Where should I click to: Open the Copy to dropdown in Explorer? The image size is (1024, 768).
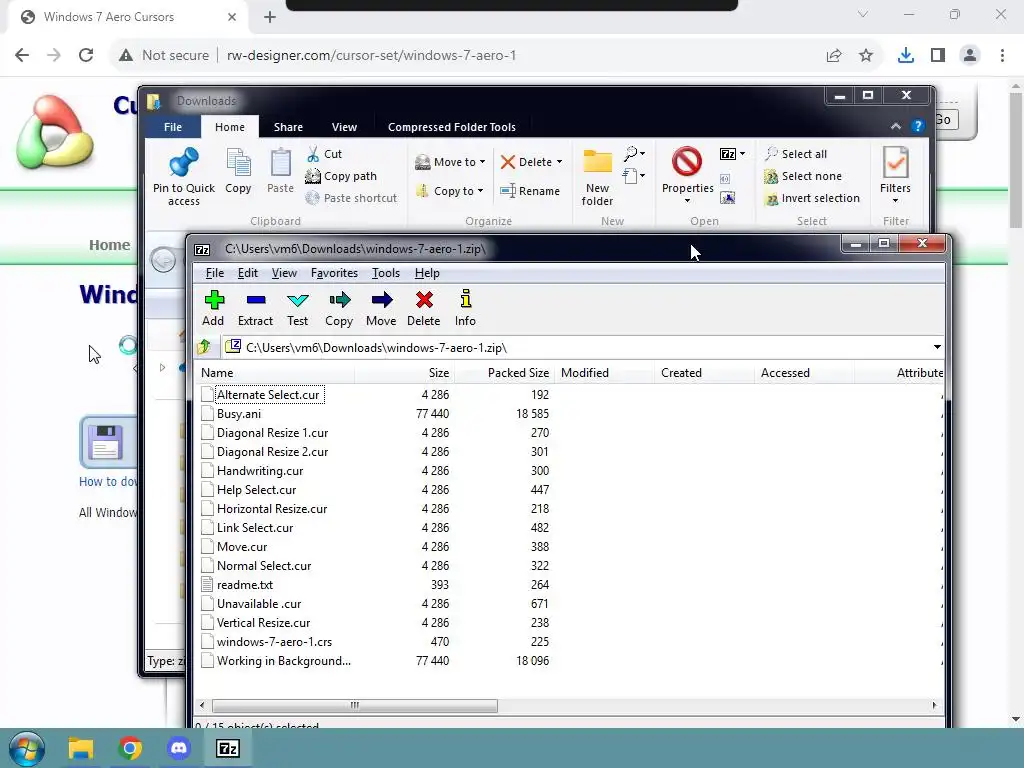pos(450,191)
